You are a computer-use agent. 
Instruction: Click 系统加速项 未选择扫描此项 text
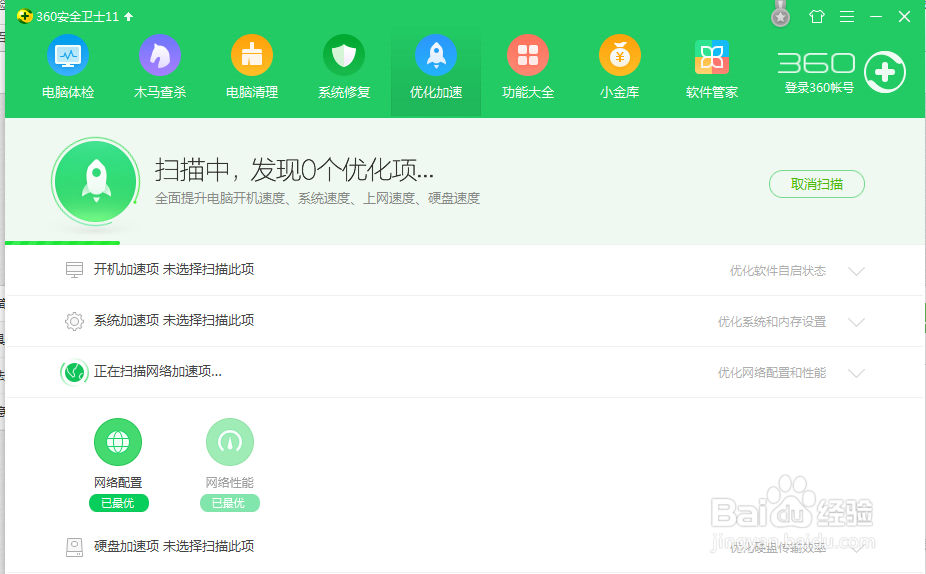click(x=174, y=320)
